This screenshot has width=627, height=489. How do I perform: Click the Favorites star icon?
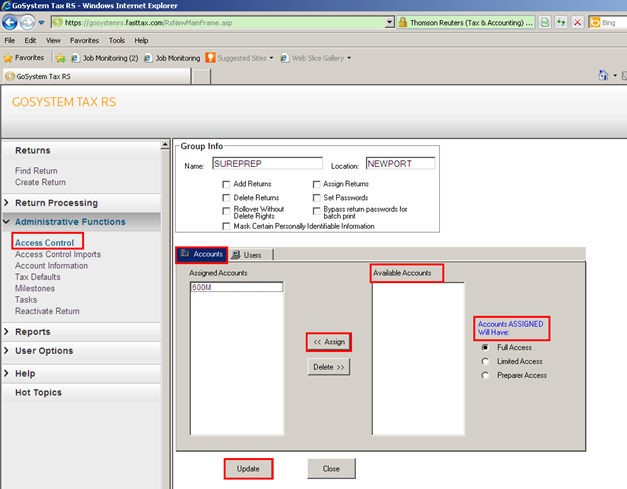point(10,58)
